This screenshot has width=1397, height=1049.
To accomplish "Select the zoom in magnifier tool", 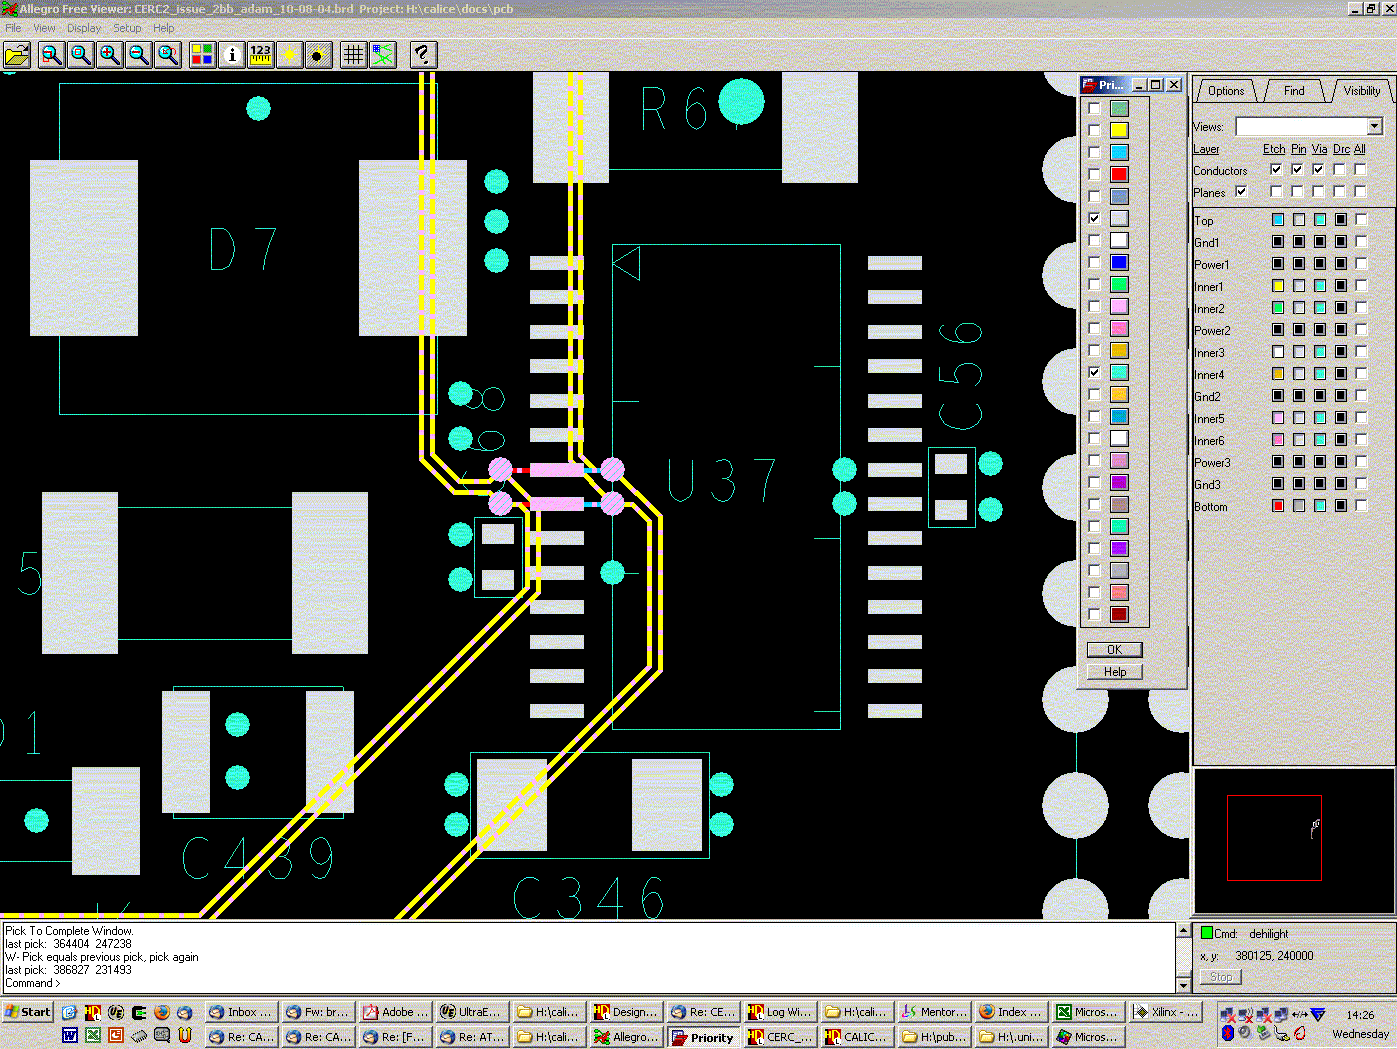I will tap(110, 55).
